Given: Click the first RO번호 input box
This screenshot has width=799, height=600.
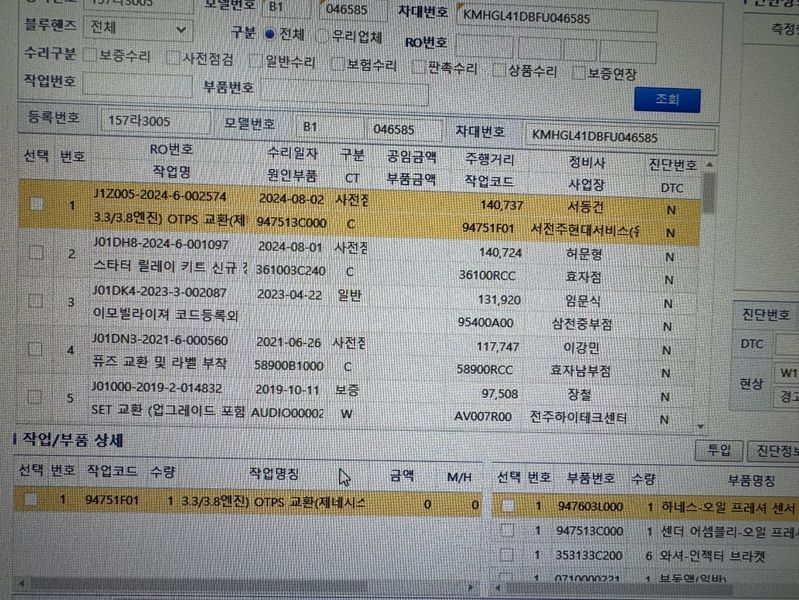Looking at the screenshot, I should [484, 47].
